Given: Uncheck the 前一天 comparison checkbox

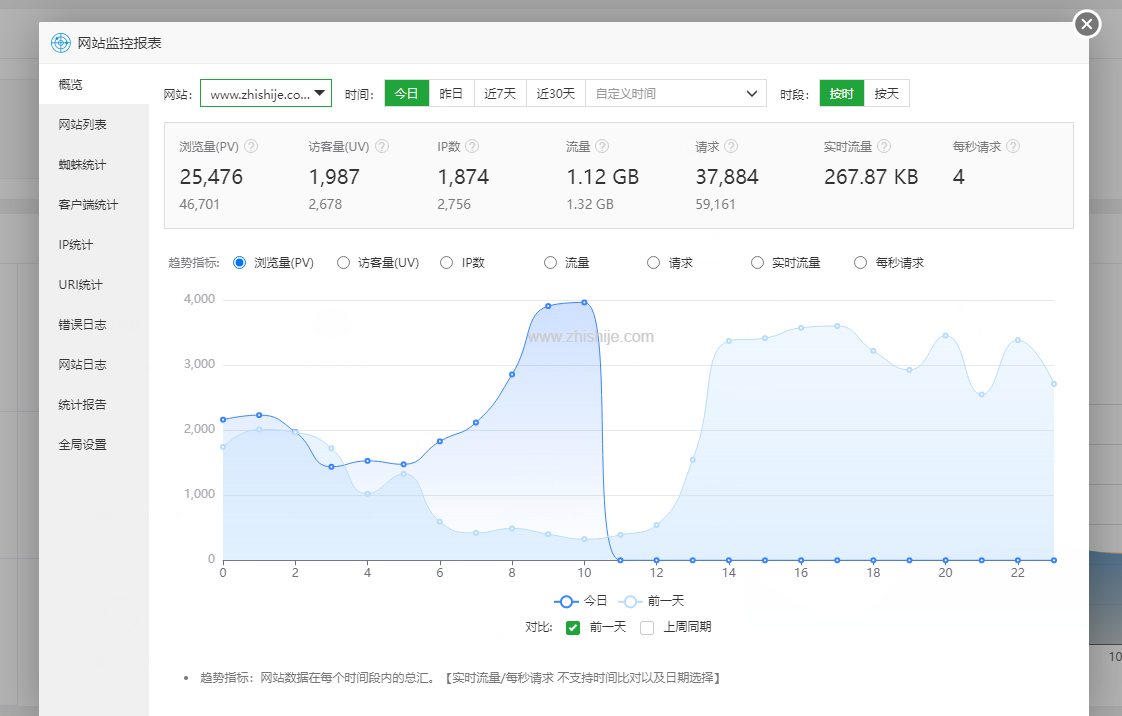Looking at the screenshot, I should coord(572,628).
